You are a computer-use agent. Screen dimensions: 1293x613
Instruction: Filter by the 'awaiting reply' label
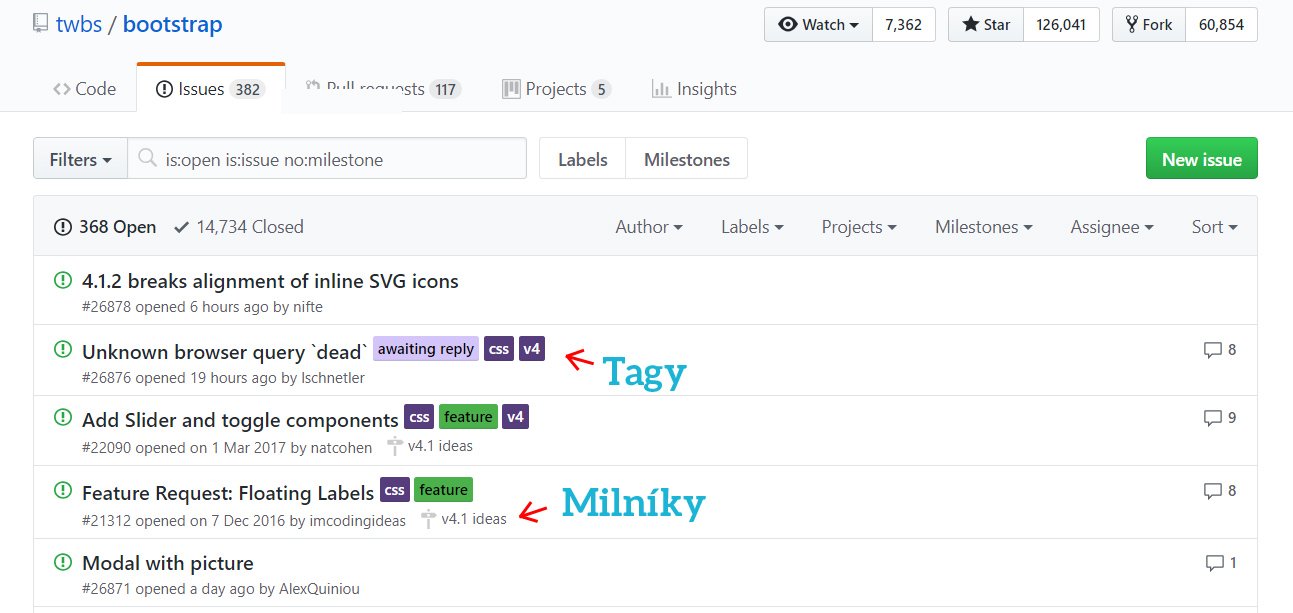pyautogui.click(x=426, y=349)
